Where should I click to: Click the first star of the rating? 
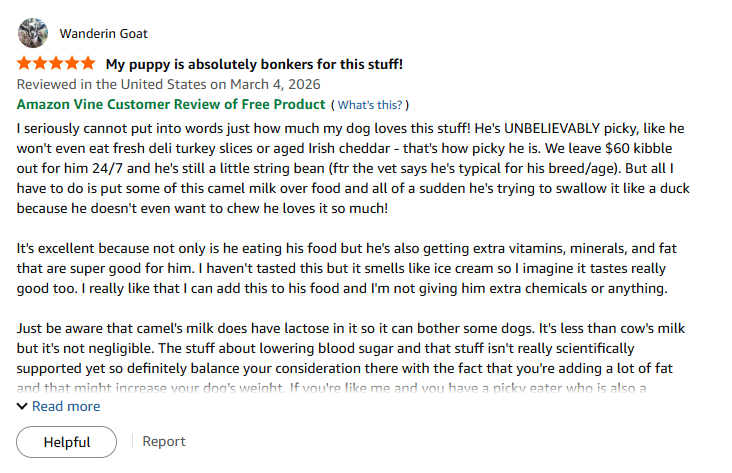(25, 64)
